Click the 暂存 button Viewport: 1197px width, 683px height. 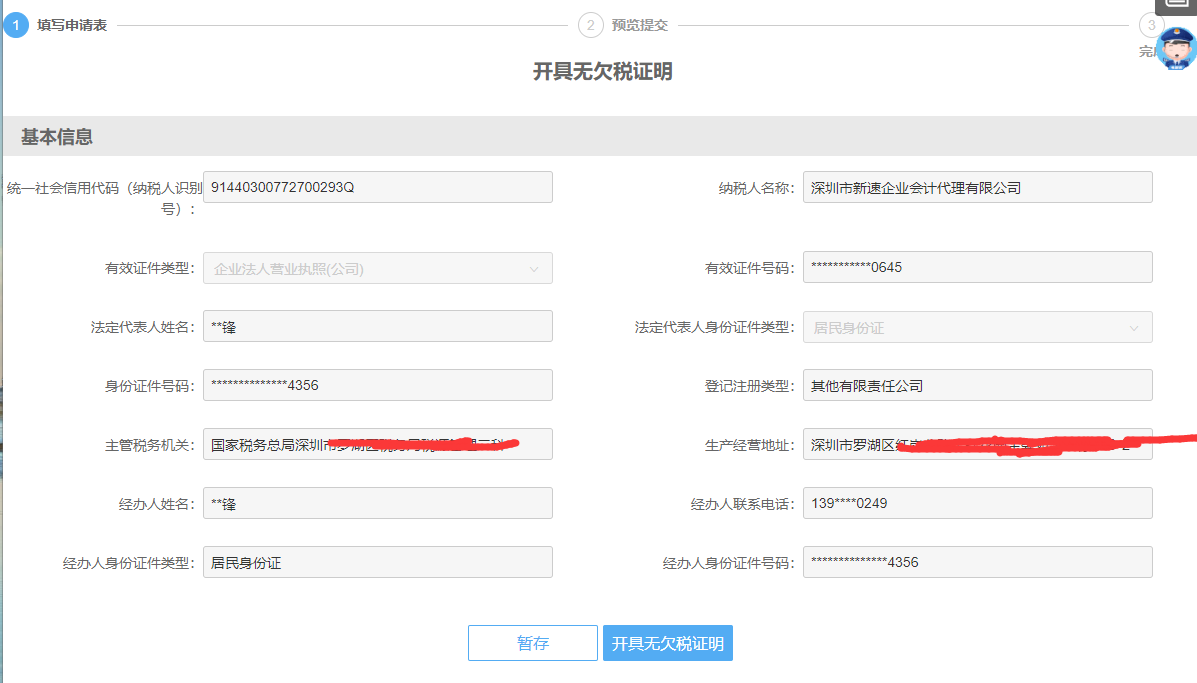click(x=532, y=643)
